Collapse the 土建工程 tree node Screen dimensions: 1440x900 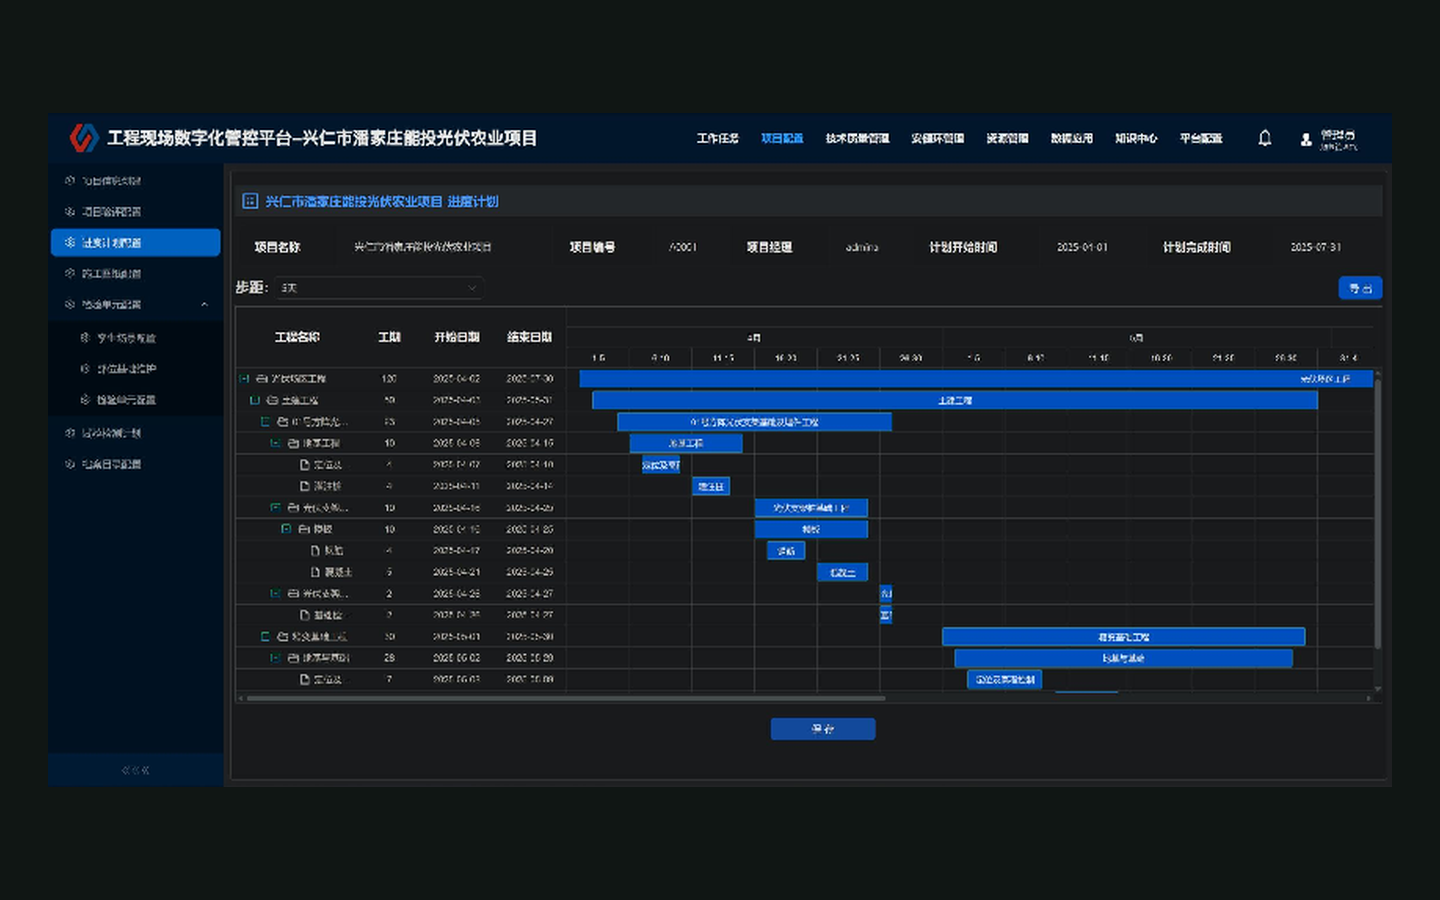tap(254, 400)
